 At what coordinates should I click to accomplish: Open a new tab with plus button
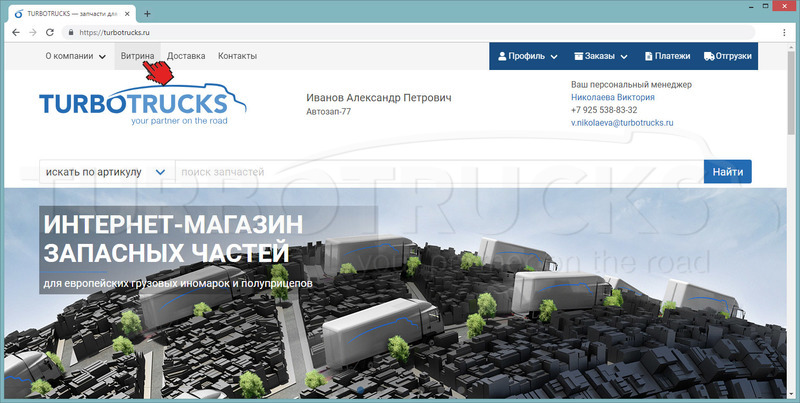147,14
